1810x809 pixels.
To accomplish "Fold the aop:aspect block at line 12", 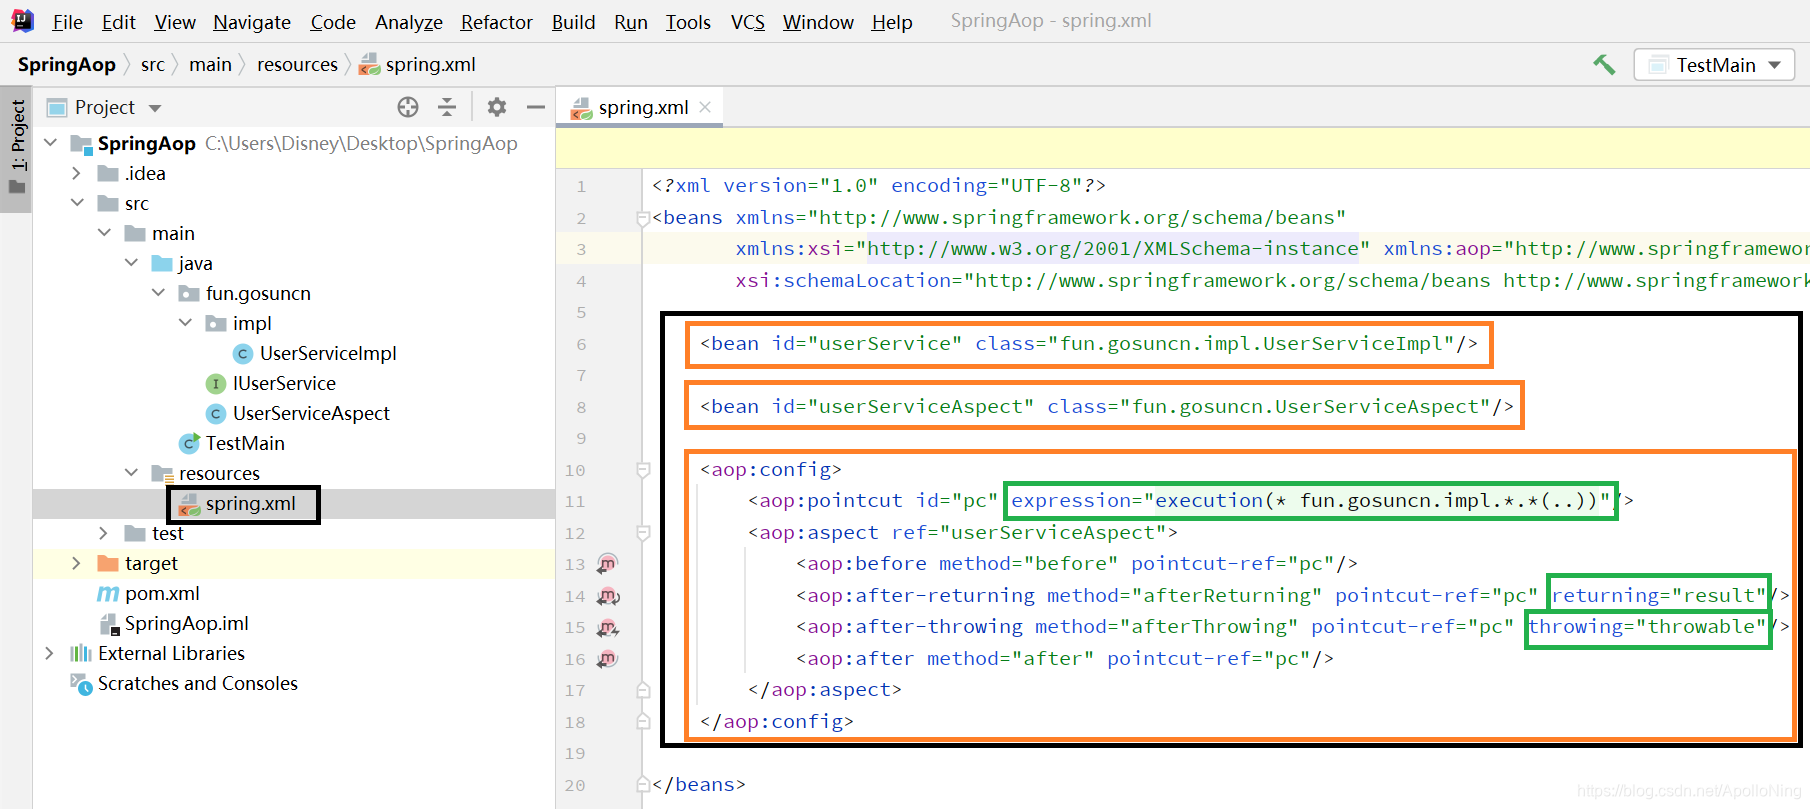I will point(643,533).
